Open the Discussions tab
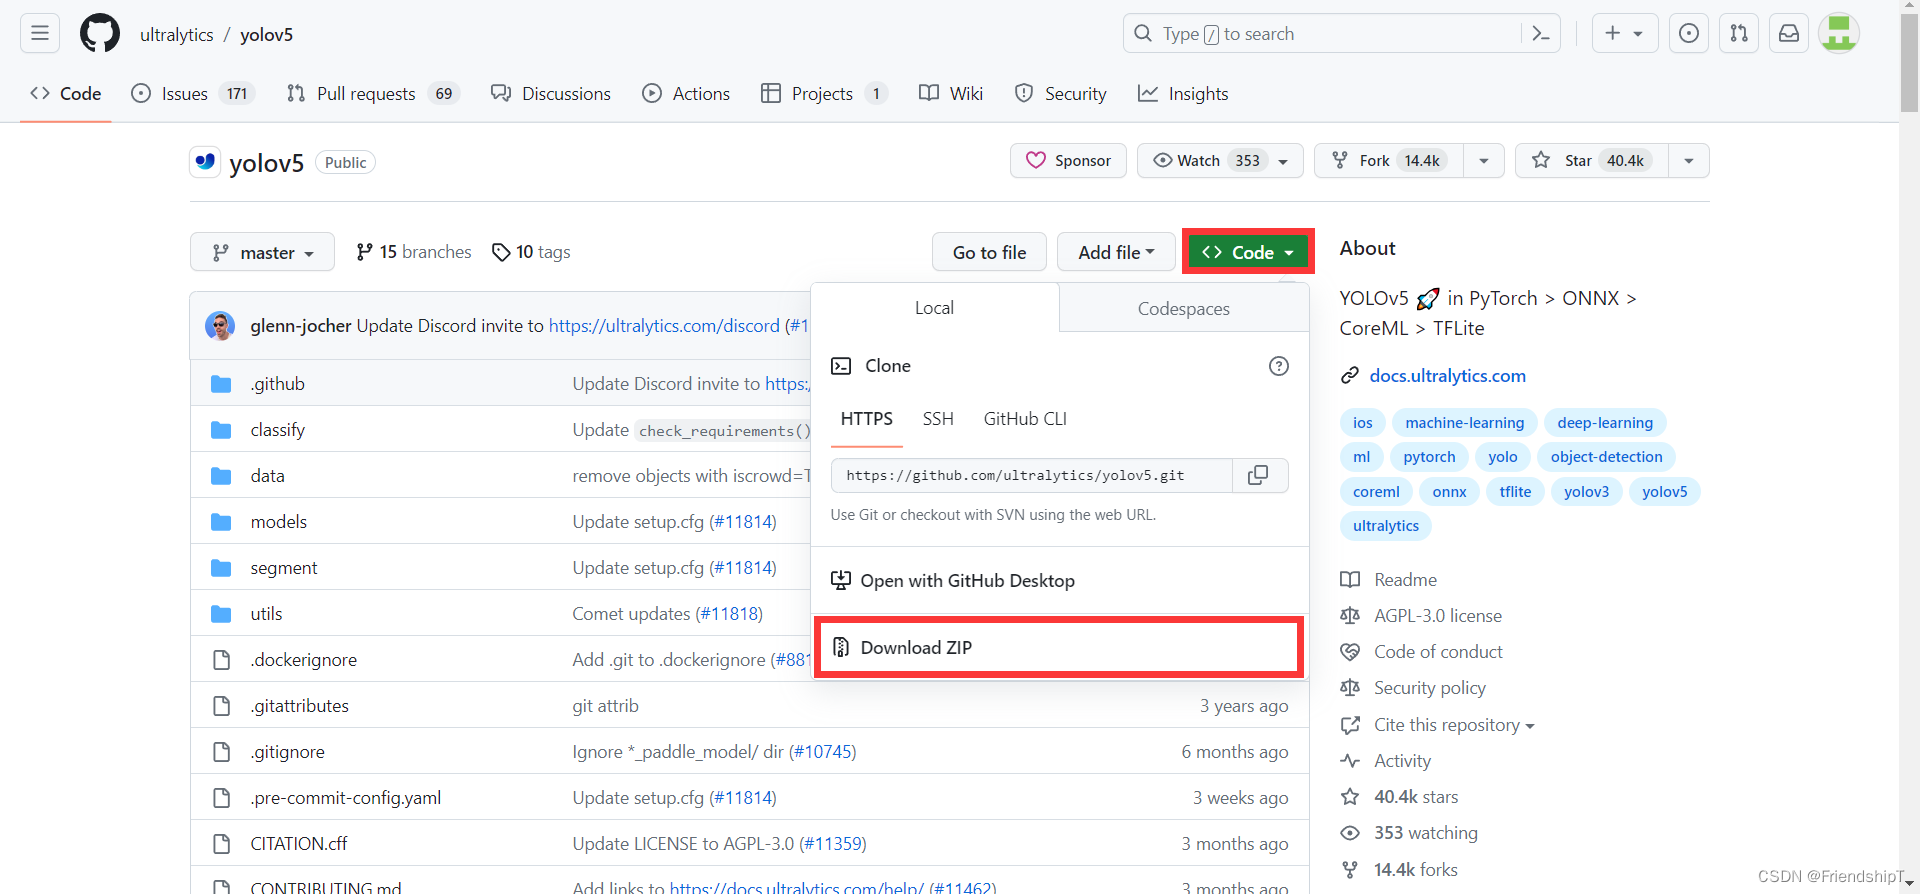The image size is (1920, 894). [x=551, y=93]
